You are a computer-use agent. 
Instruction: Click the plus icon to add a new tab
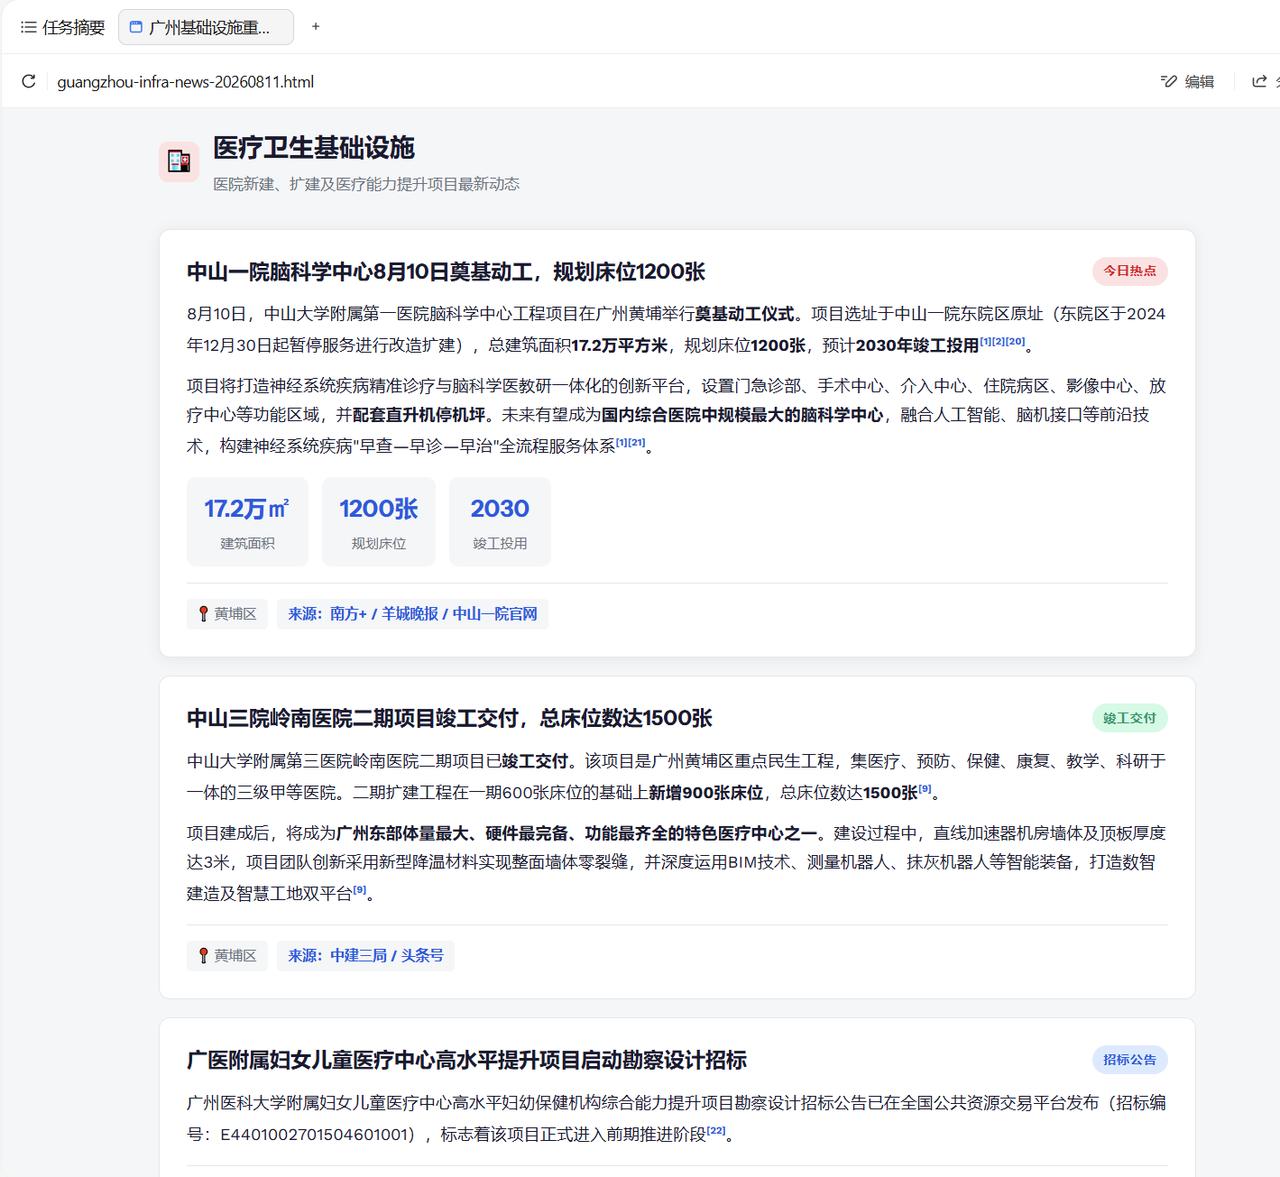(x=316, y=27)
